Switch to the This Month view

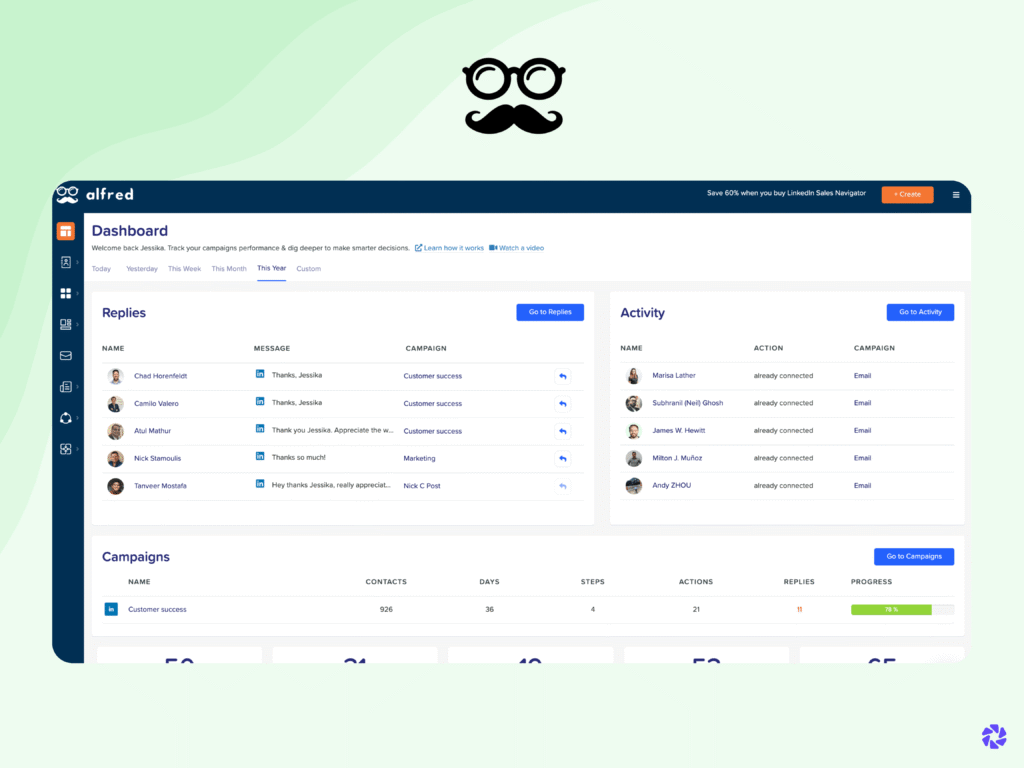pyautogui.click(x=229, y=268)
